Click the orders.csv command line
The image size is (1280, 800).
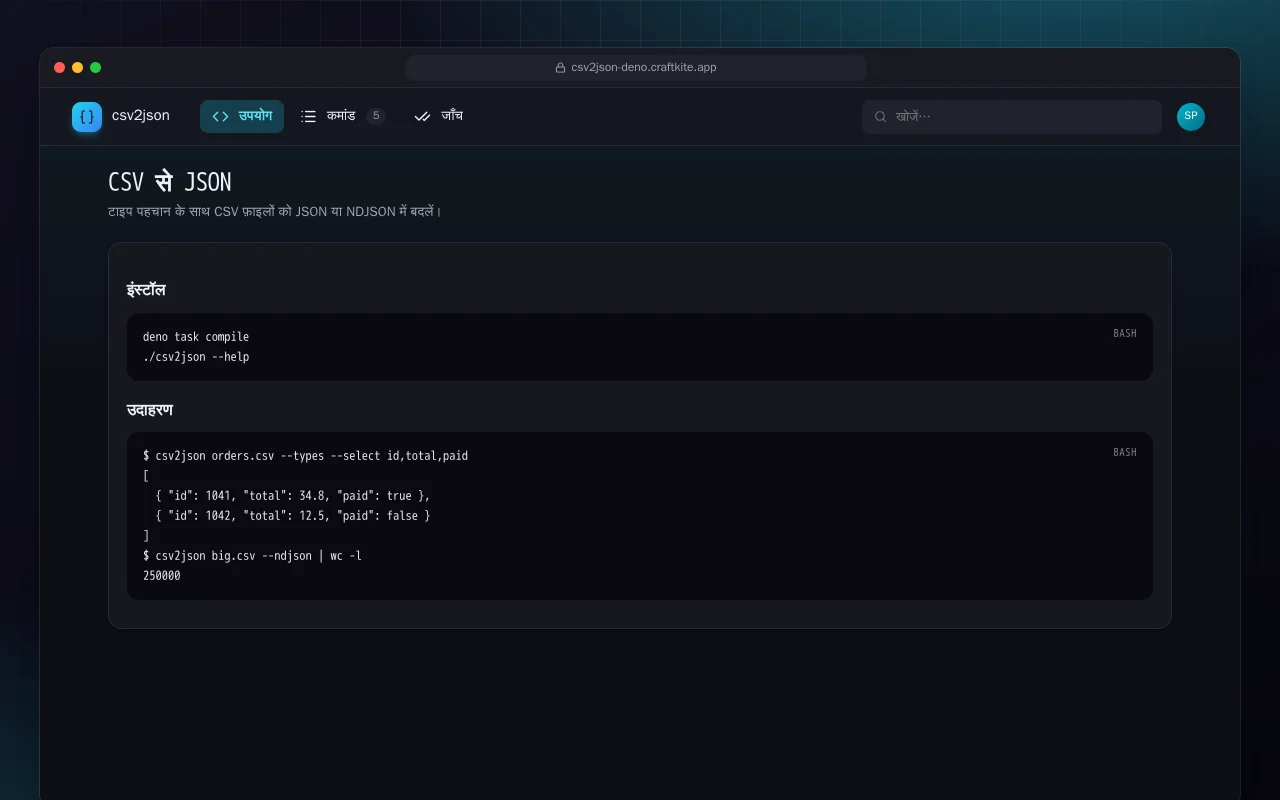coord(306,456)
